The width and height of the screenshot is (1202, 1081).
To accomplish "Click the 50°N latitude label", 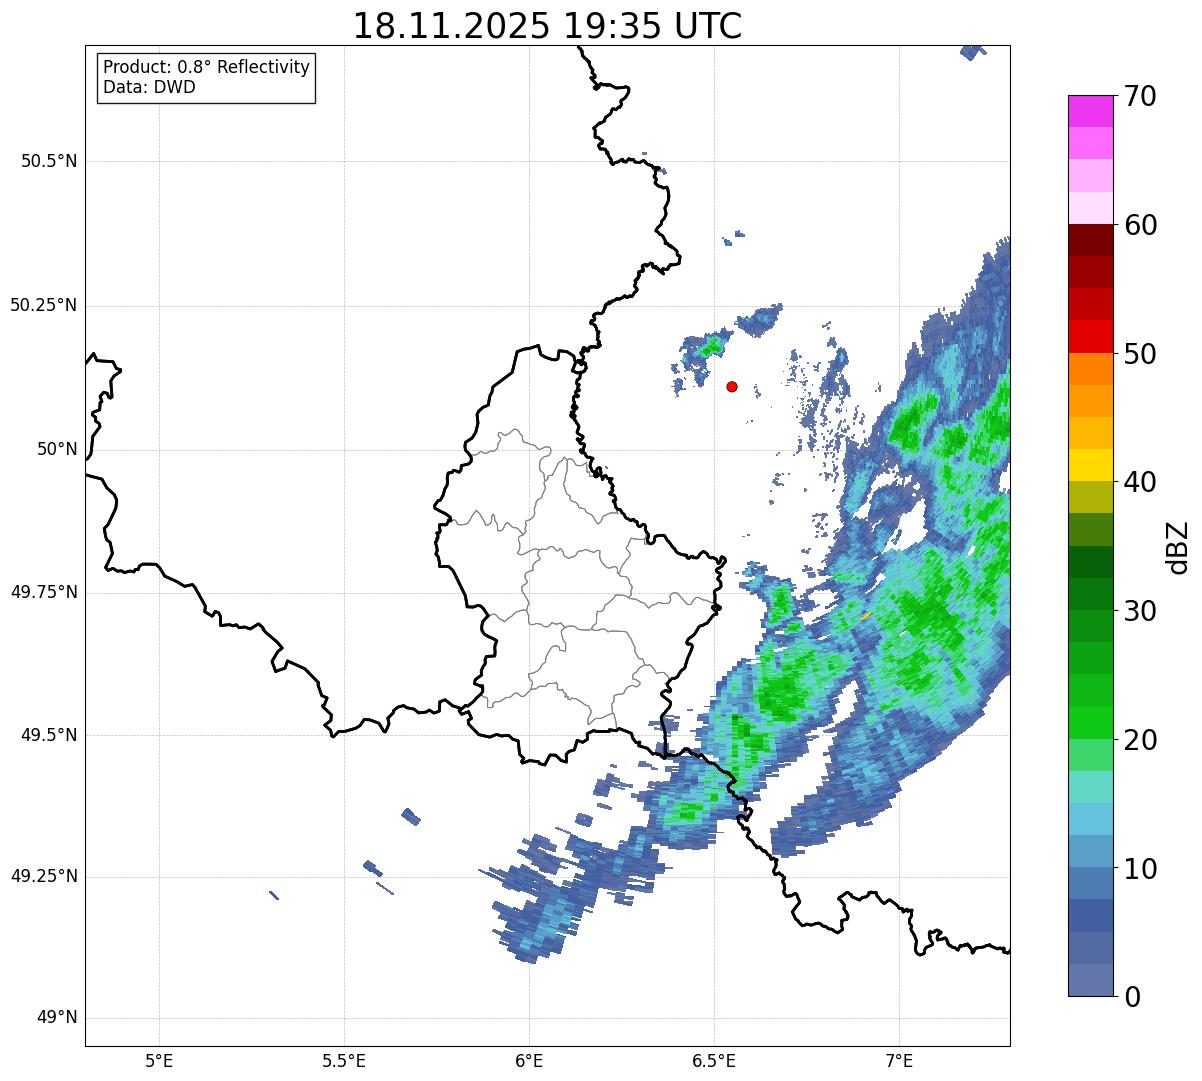I will pyautogui.click(x=57, y=449).
